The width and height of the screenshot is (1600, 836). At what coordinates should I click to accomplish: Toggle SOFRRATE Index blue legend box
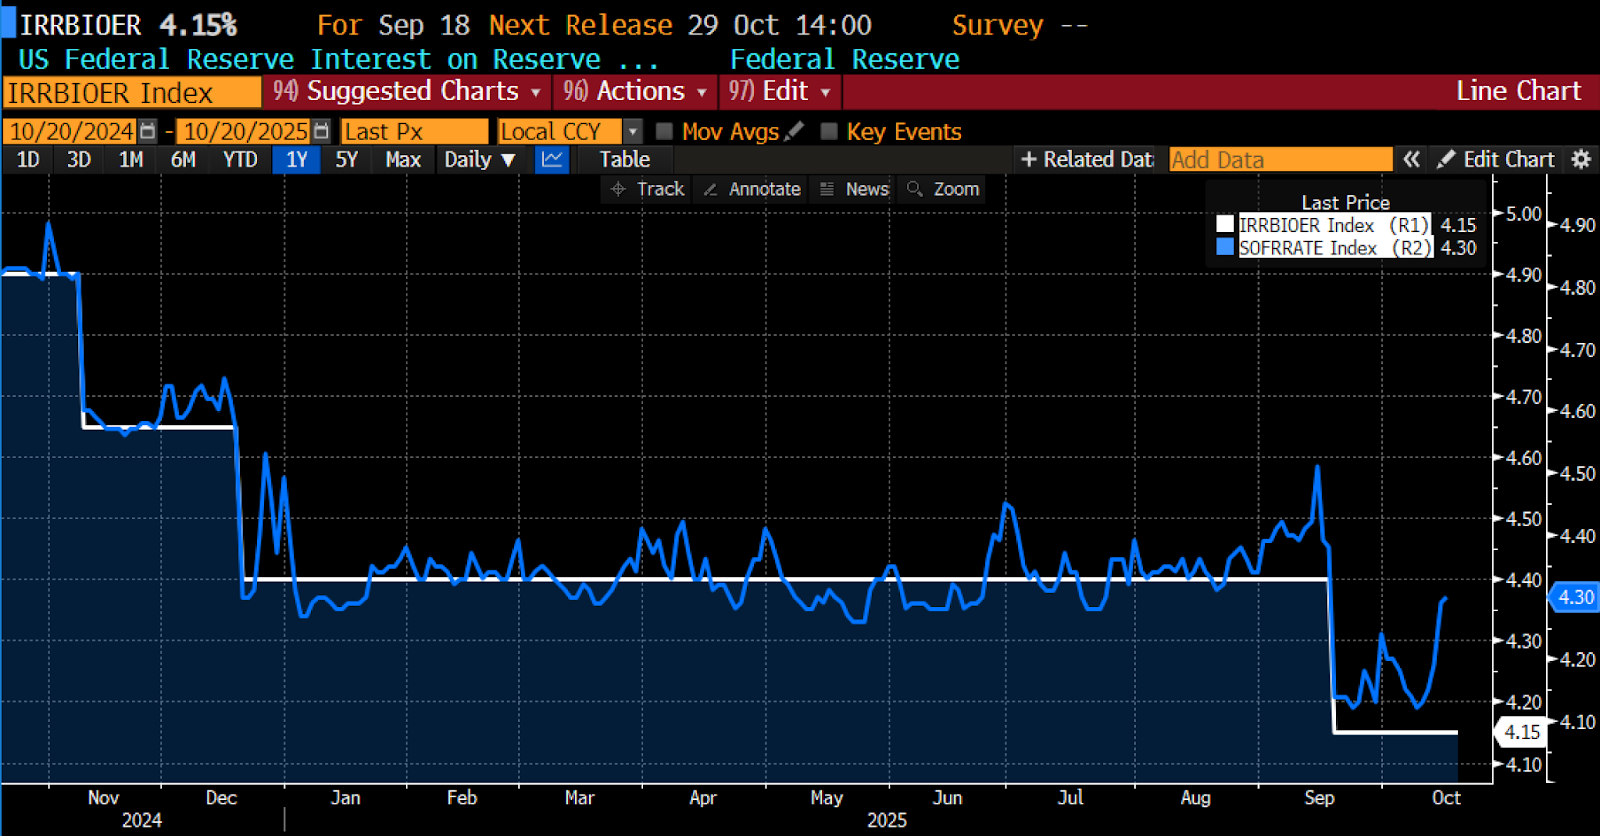1225,247
